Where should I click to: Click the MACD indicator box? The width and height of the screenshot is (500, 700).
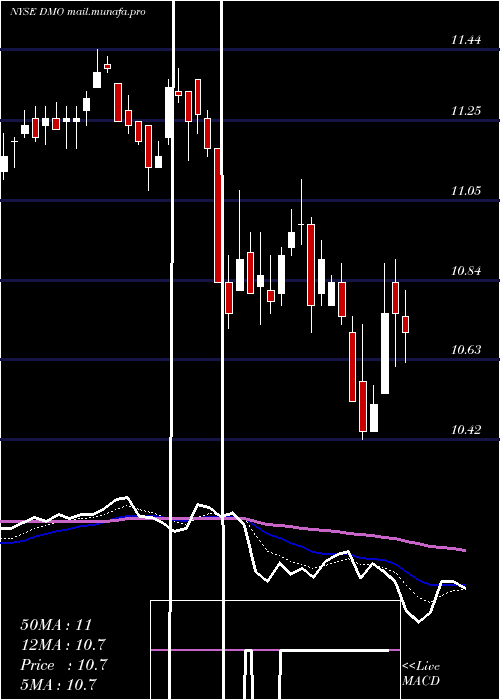point(275,650)
